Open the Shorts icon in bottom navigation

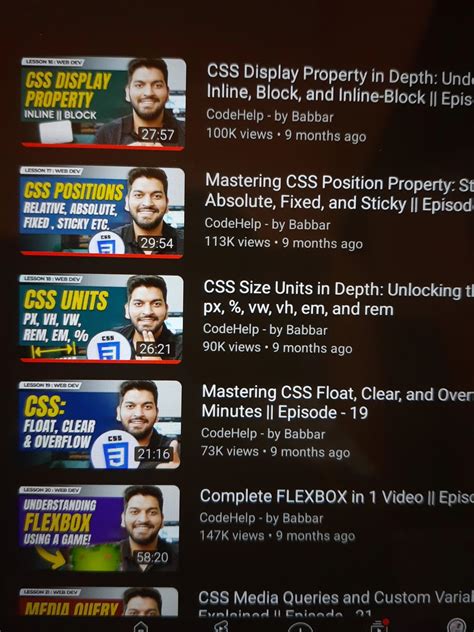click(222, 626)
